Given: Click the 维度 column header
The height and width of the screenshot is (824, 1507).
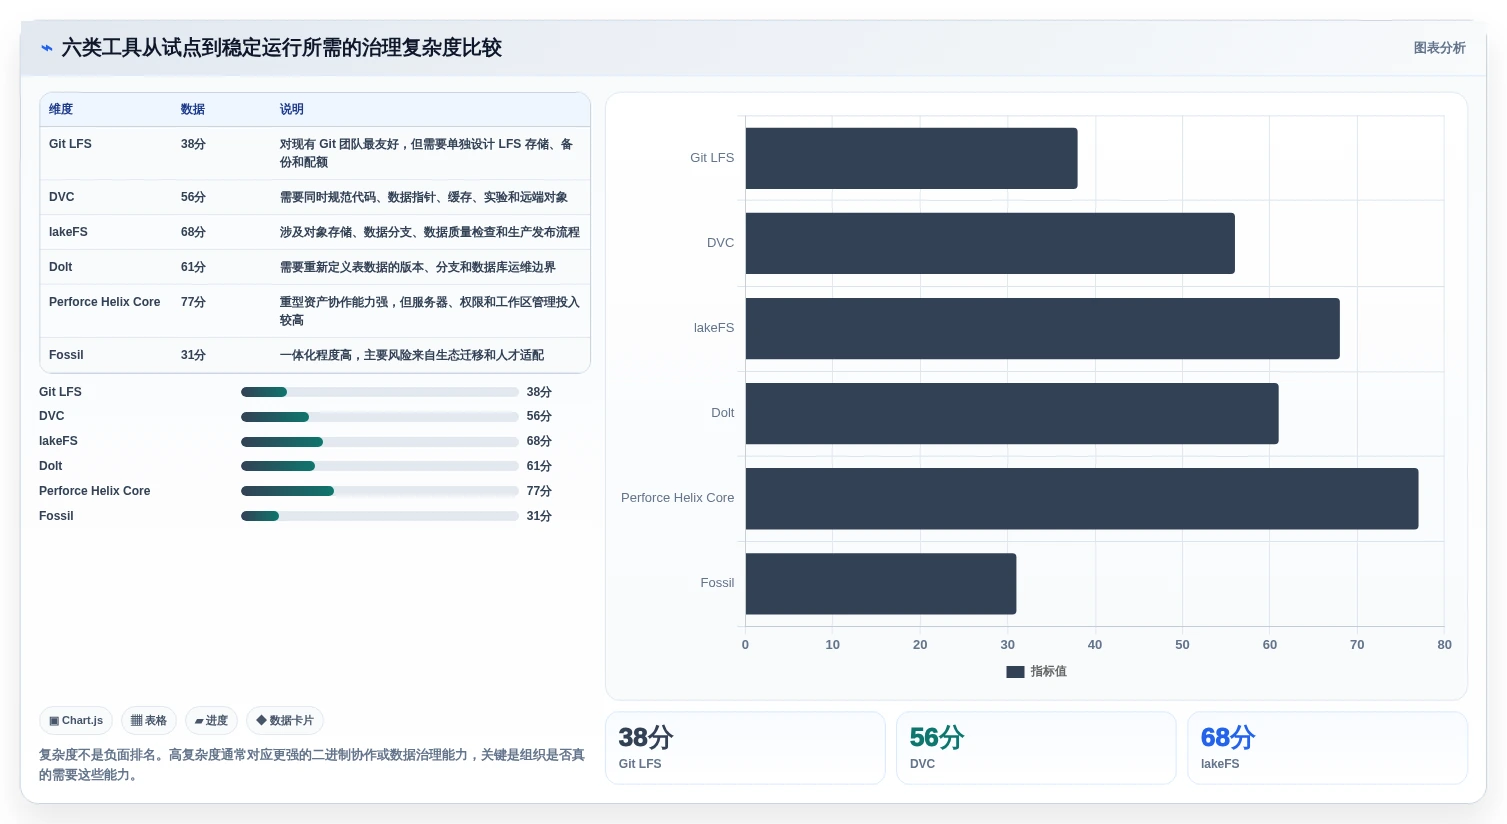Looking at the screenshot, I should pyautogui.click(x=61, y=109).
